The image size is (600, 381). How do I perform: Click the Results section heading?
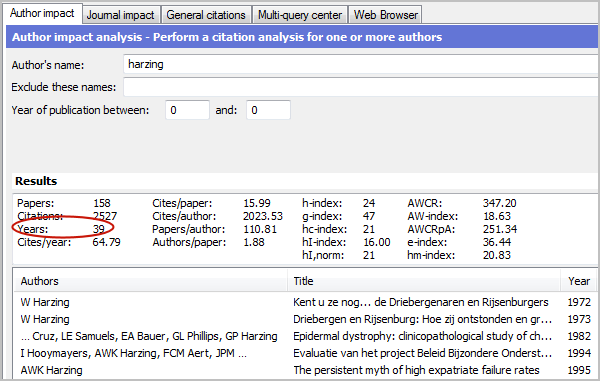click(x=36, y=181)
